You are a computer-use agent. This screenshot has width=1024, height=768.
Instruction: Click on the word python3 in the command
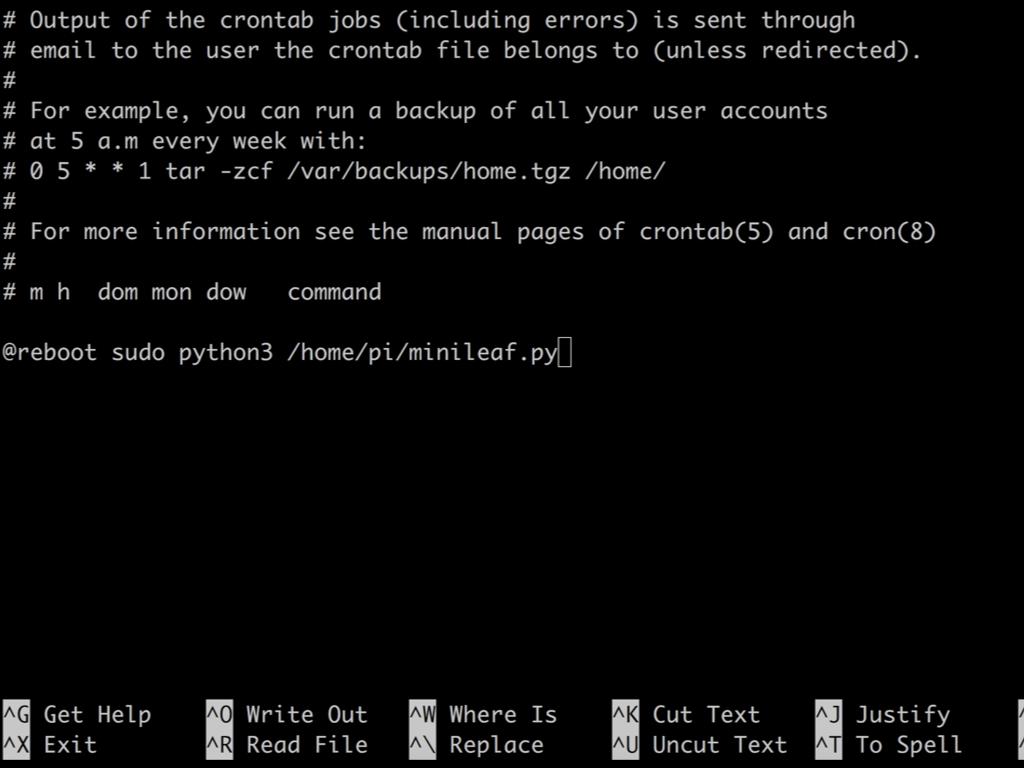226,353
